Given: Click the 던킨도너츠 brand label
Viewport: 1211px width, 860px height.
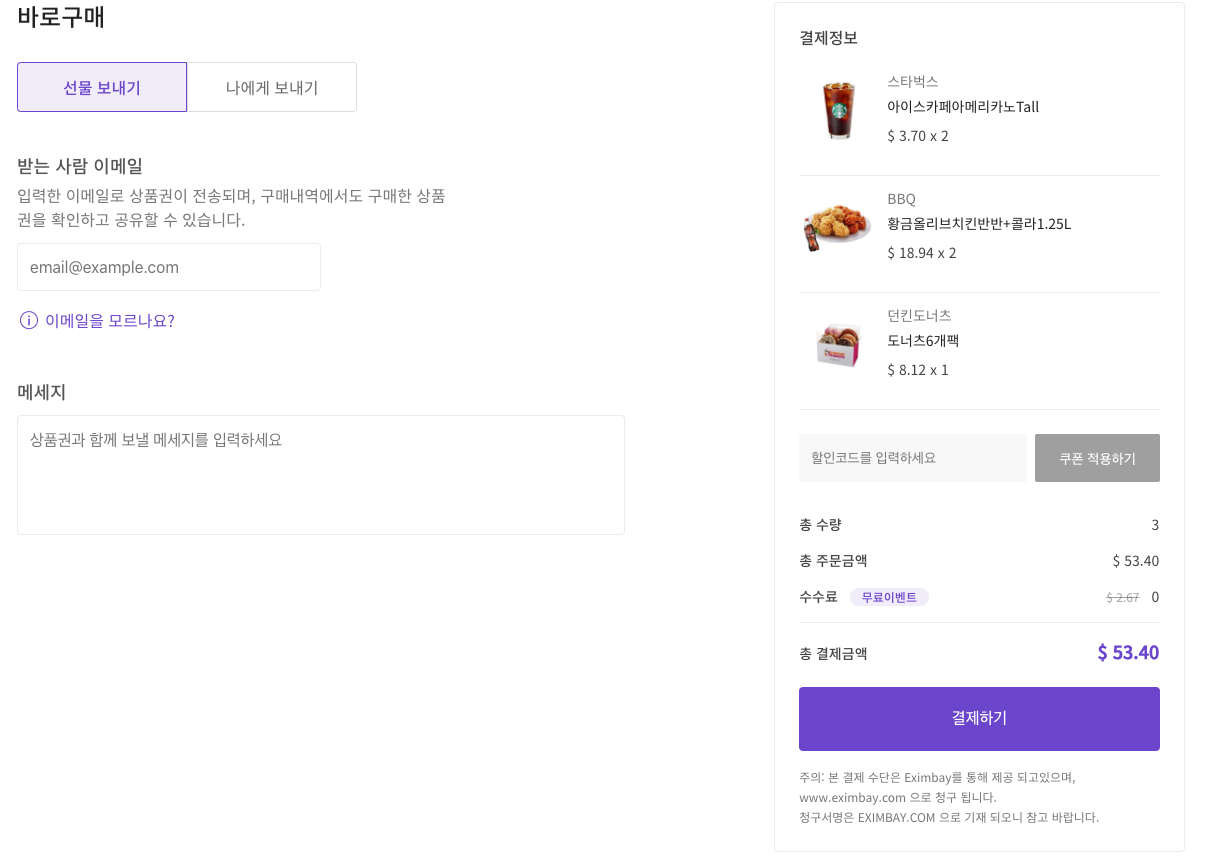Looking at the screenshot, I should point(919,316).
